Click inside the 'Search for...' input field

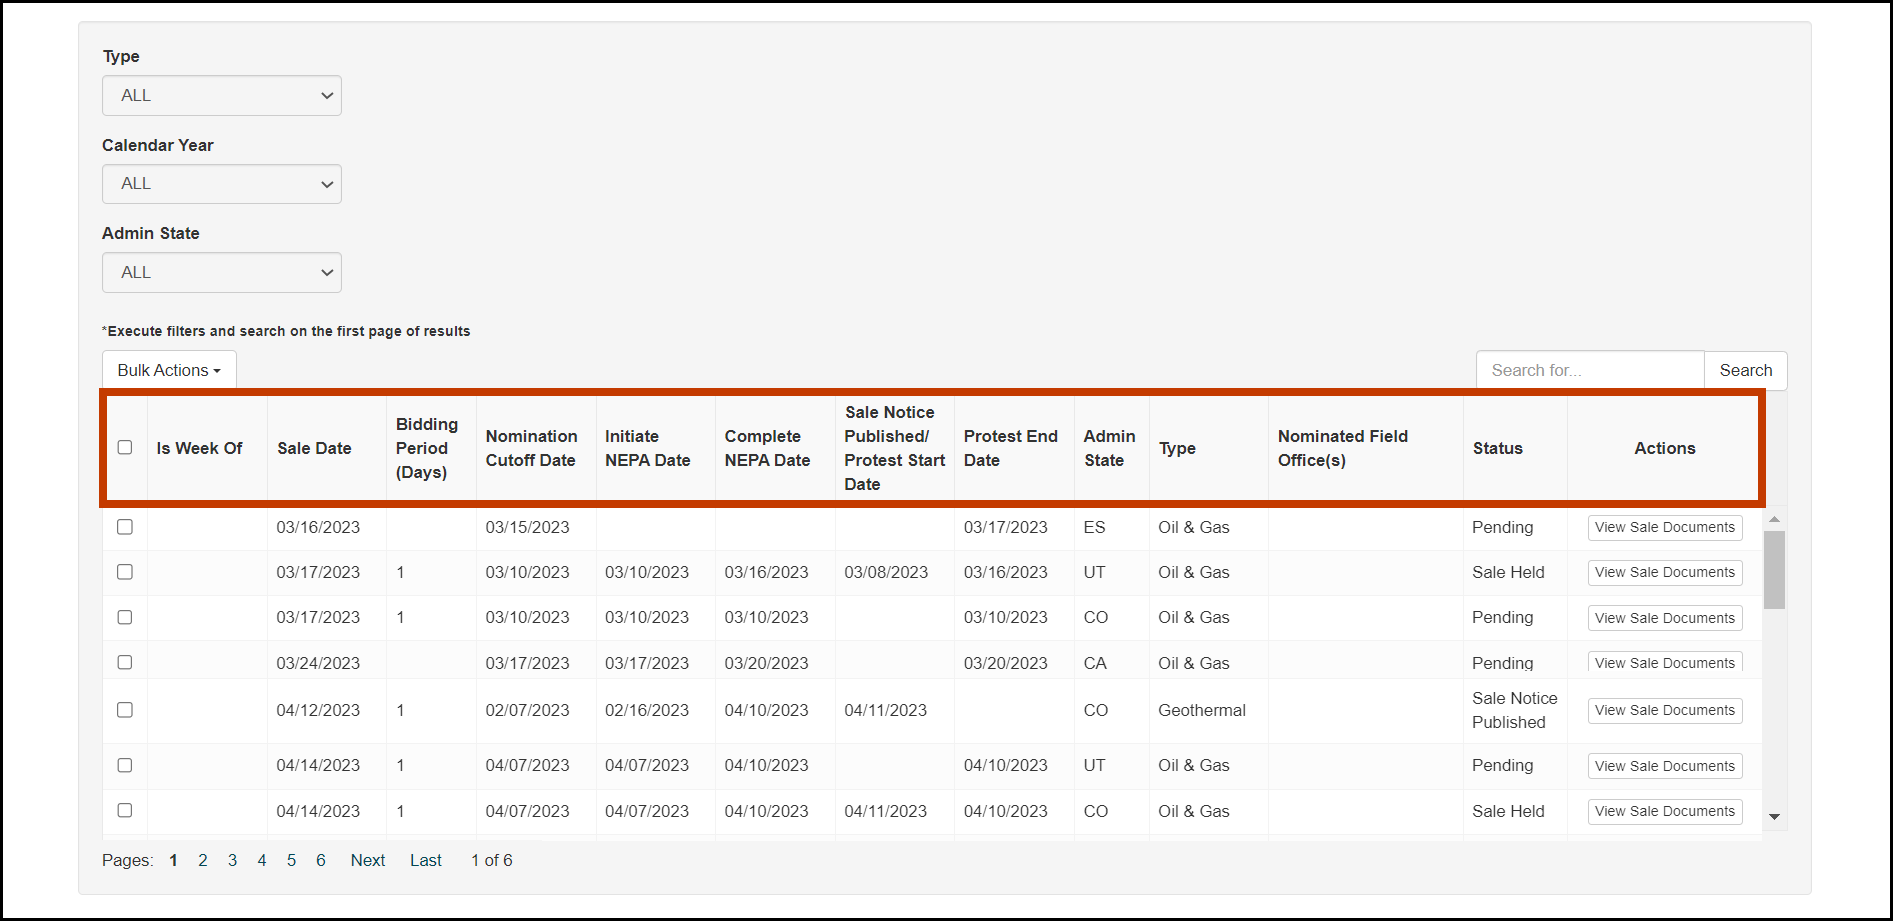[x=1589, y=370]
